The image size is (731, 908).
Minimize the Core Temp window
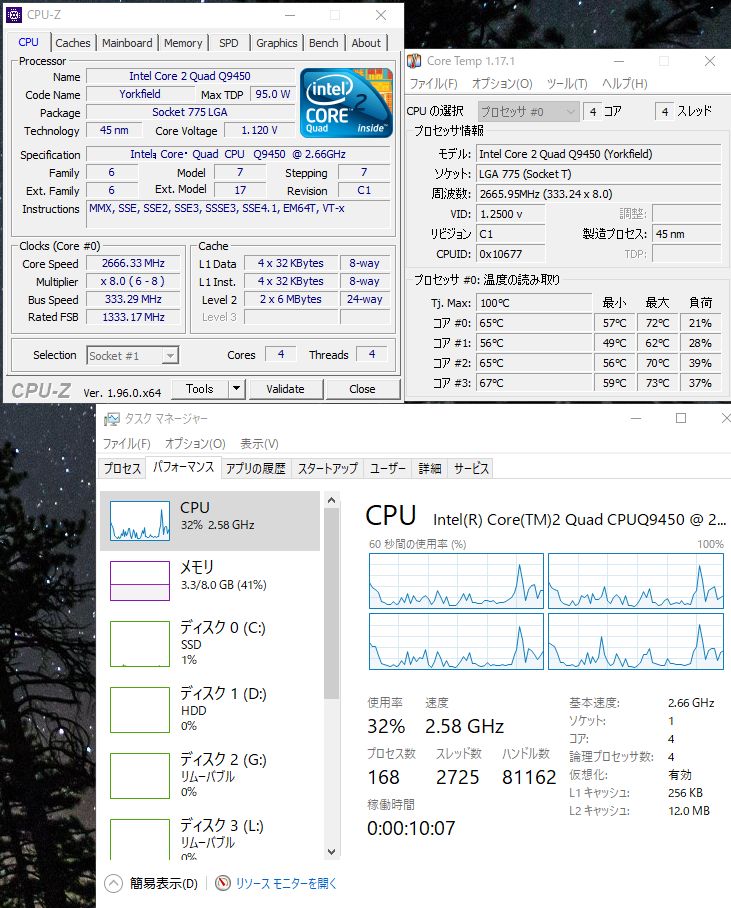click(619, 61)
